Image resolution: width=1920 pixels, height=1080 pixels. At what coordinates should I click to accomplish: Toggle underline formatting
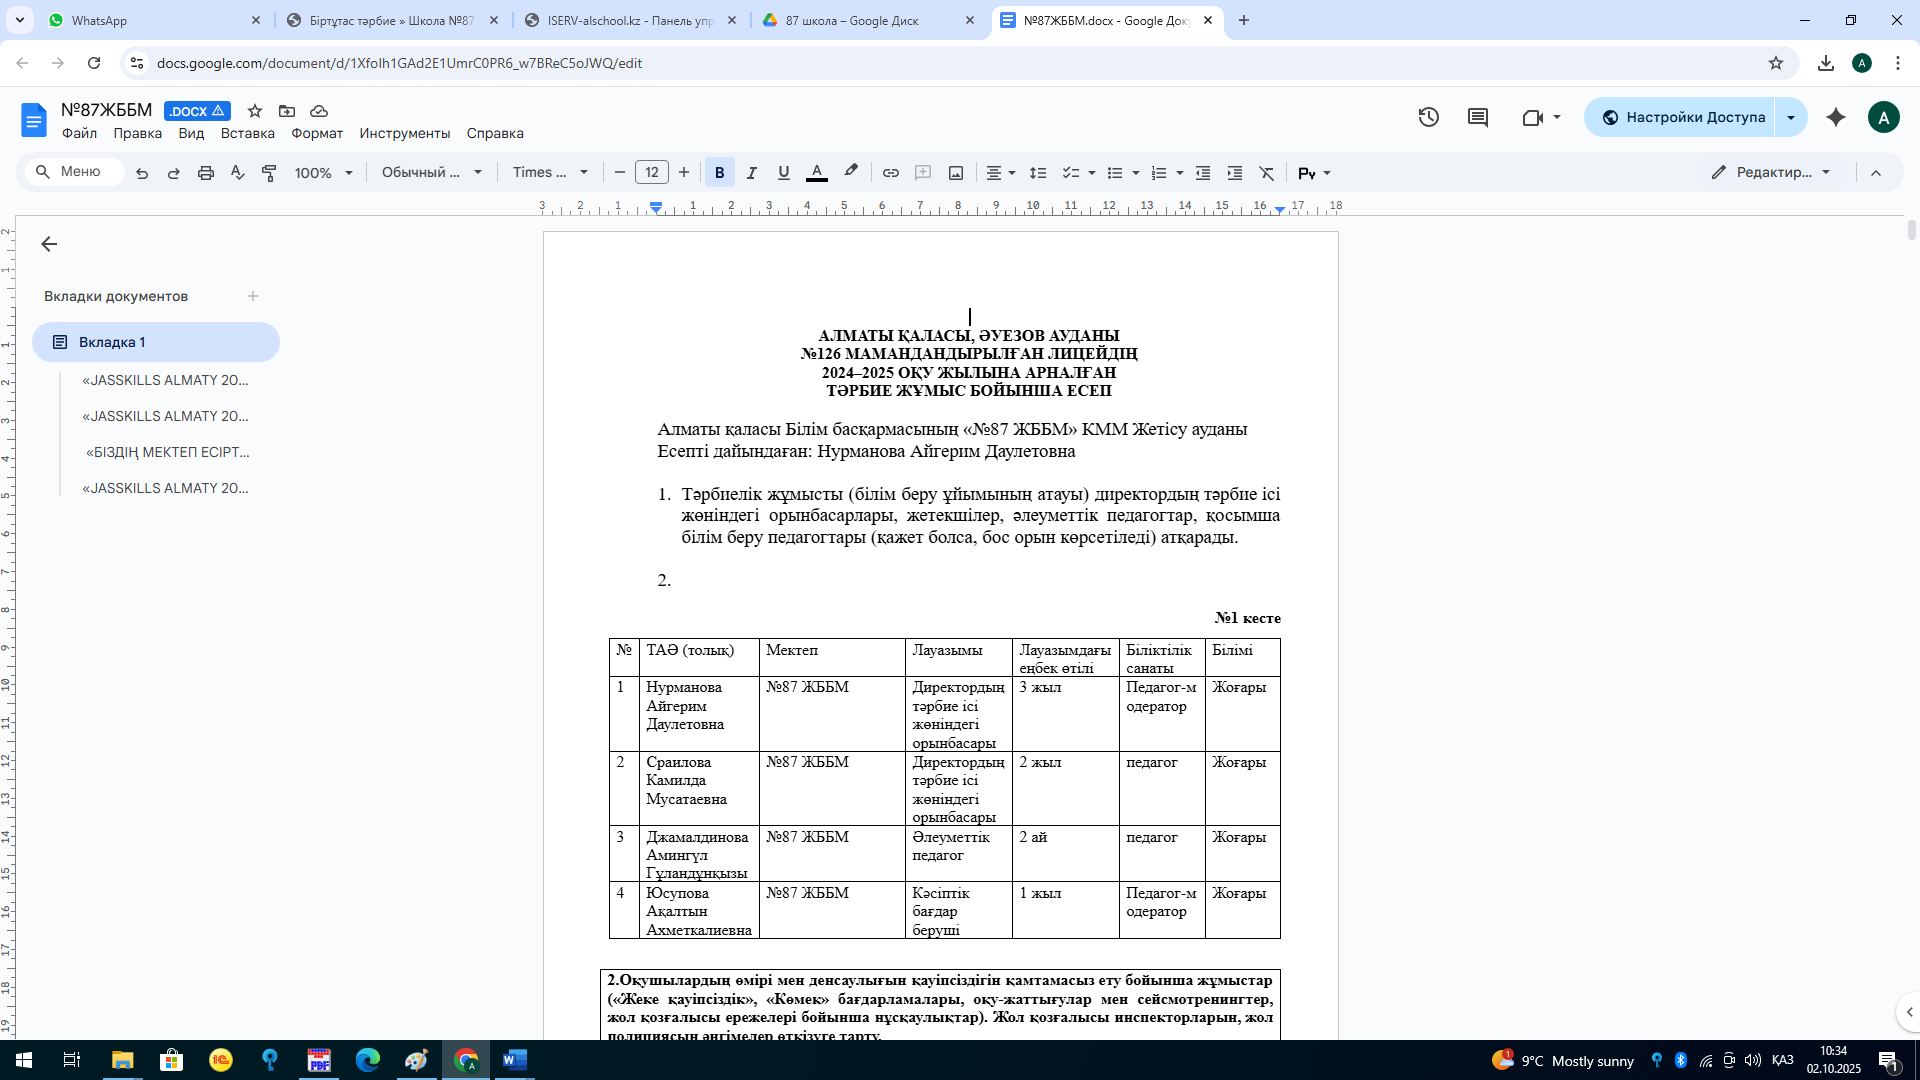(784, 173)
